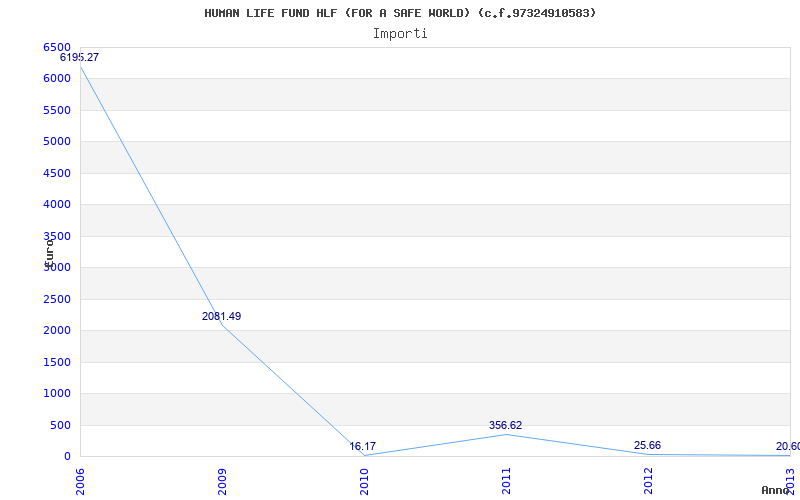
Task: Click the 2009 x-axis label
Action: [222, 481]
